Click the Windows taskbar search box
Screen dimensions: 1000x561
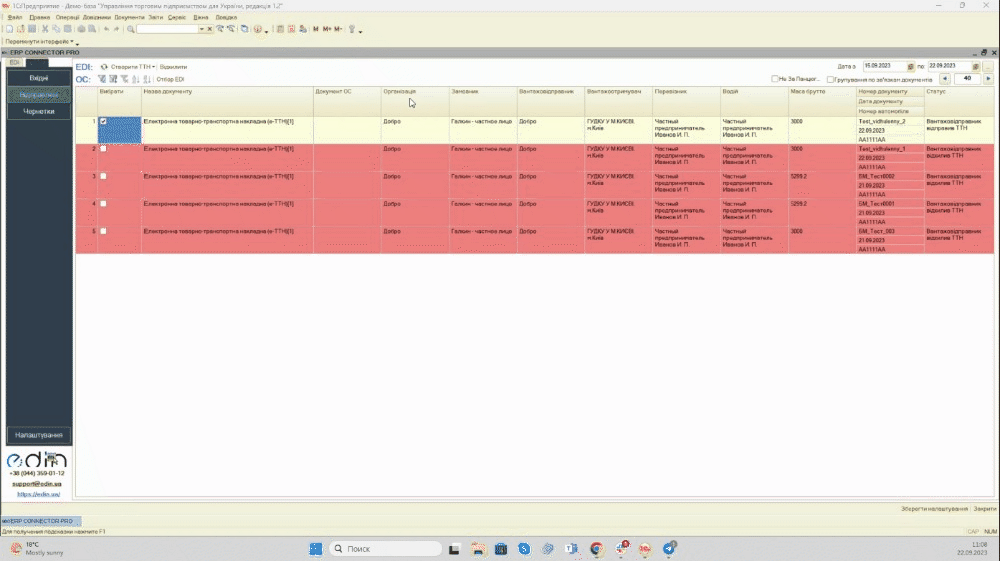(386, 548)
